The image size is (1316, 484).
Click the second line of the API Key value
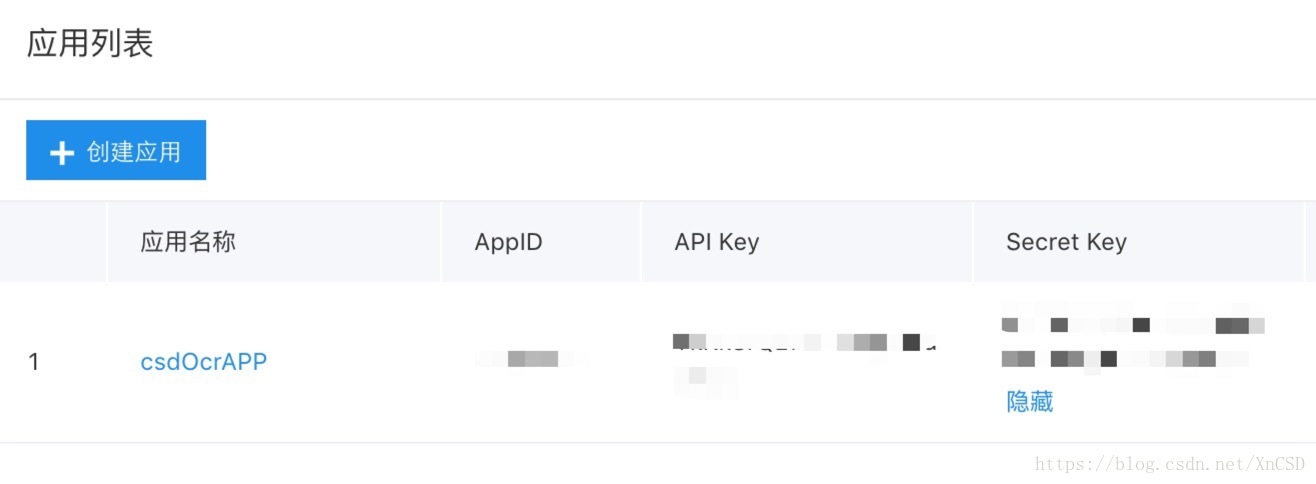705,376
